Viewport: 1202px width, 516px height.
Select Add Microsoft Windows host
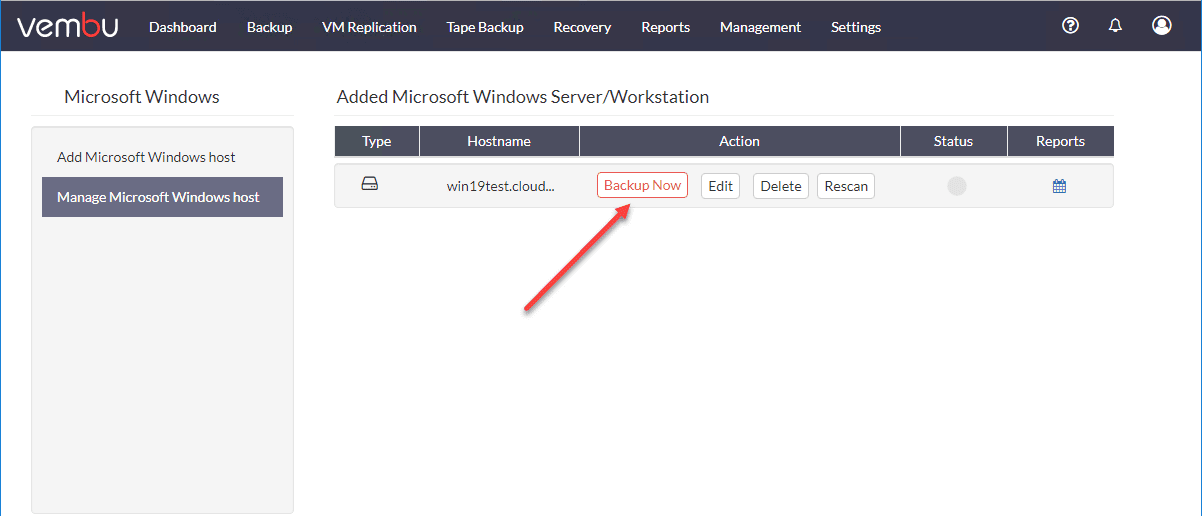[x=147, y=157]
